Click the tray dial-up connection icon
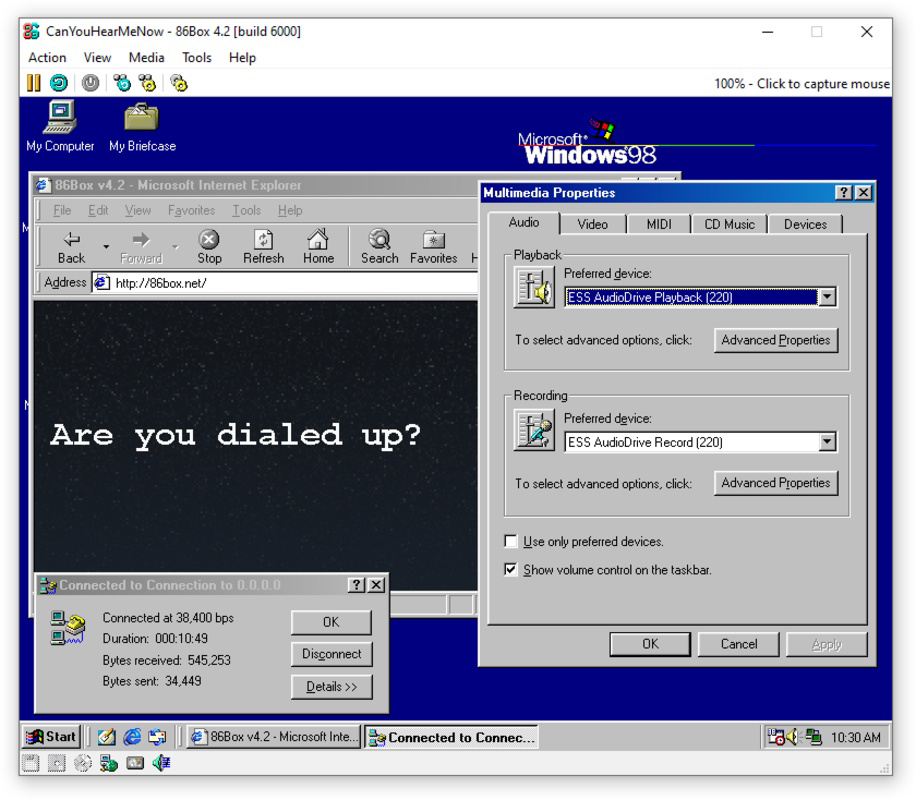 [813, 737]
